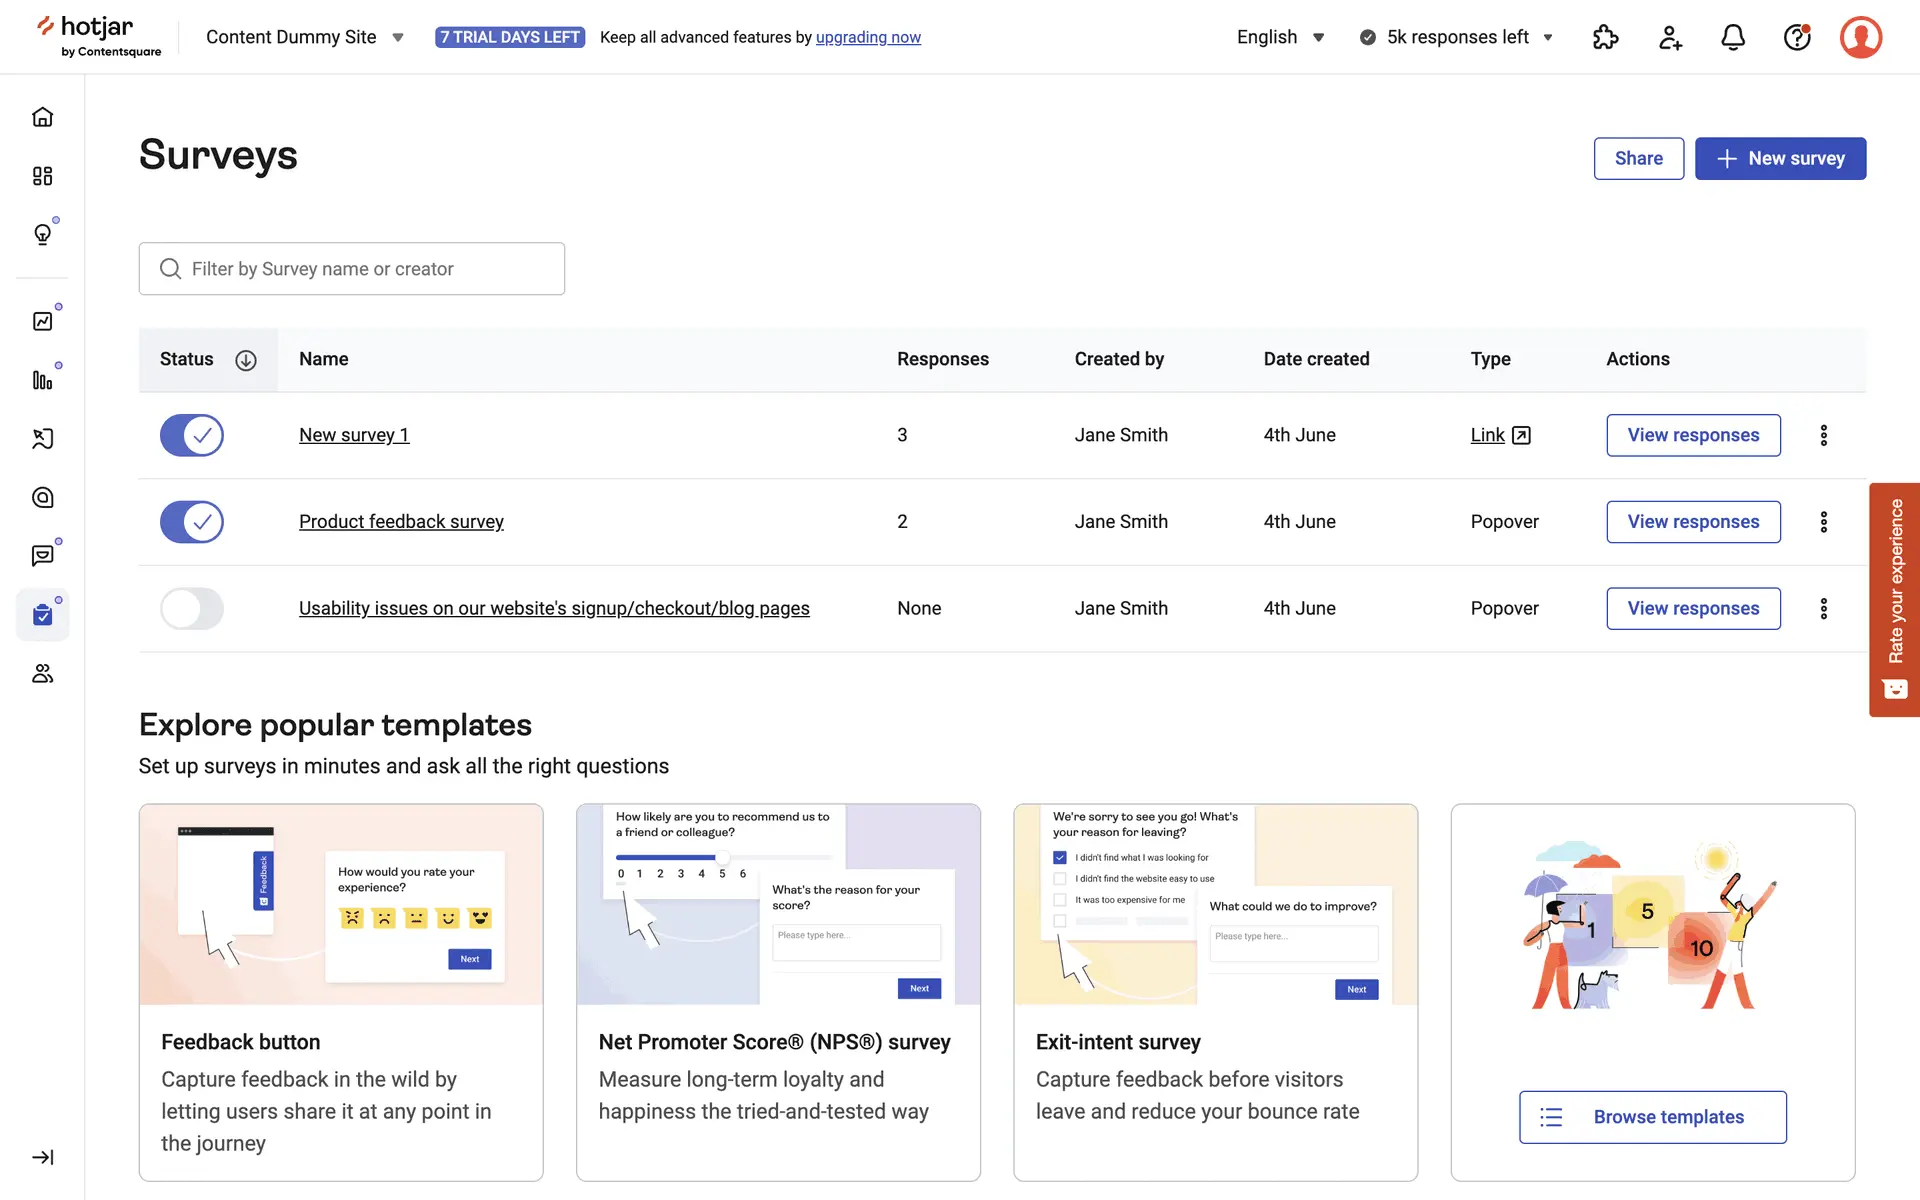The height and width of the screenshot is (1200, 1920).
Task: Open the Home icon in sidebar
Action: pos(42,117)
